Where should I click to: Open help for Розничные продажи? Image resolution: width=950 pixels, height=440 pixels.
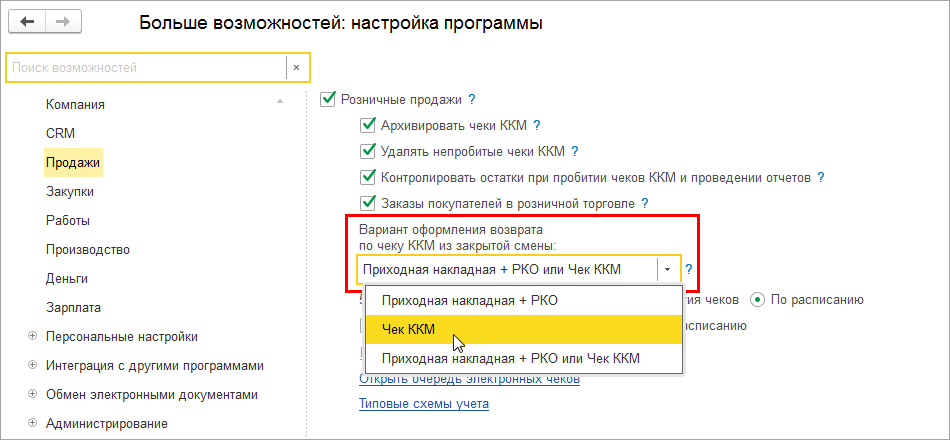(471, 100)
